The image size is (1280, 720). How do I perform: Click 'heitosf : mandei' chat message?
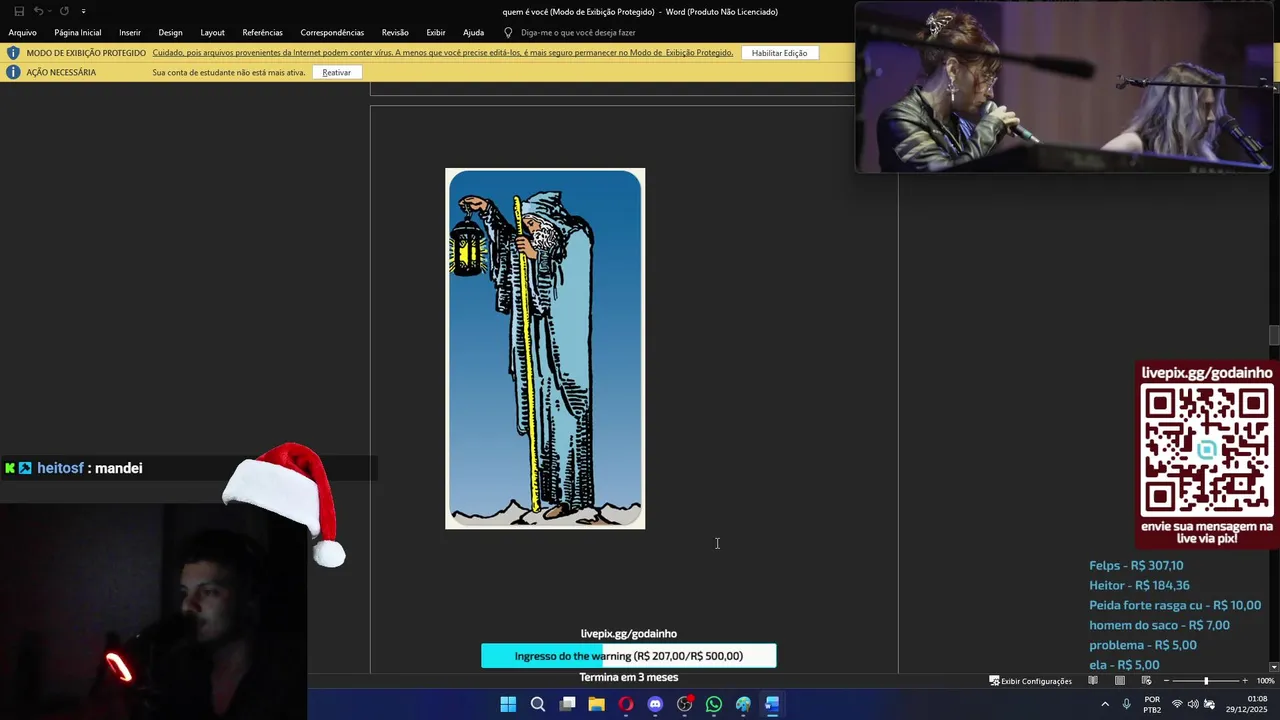click(x=90, y=468)
